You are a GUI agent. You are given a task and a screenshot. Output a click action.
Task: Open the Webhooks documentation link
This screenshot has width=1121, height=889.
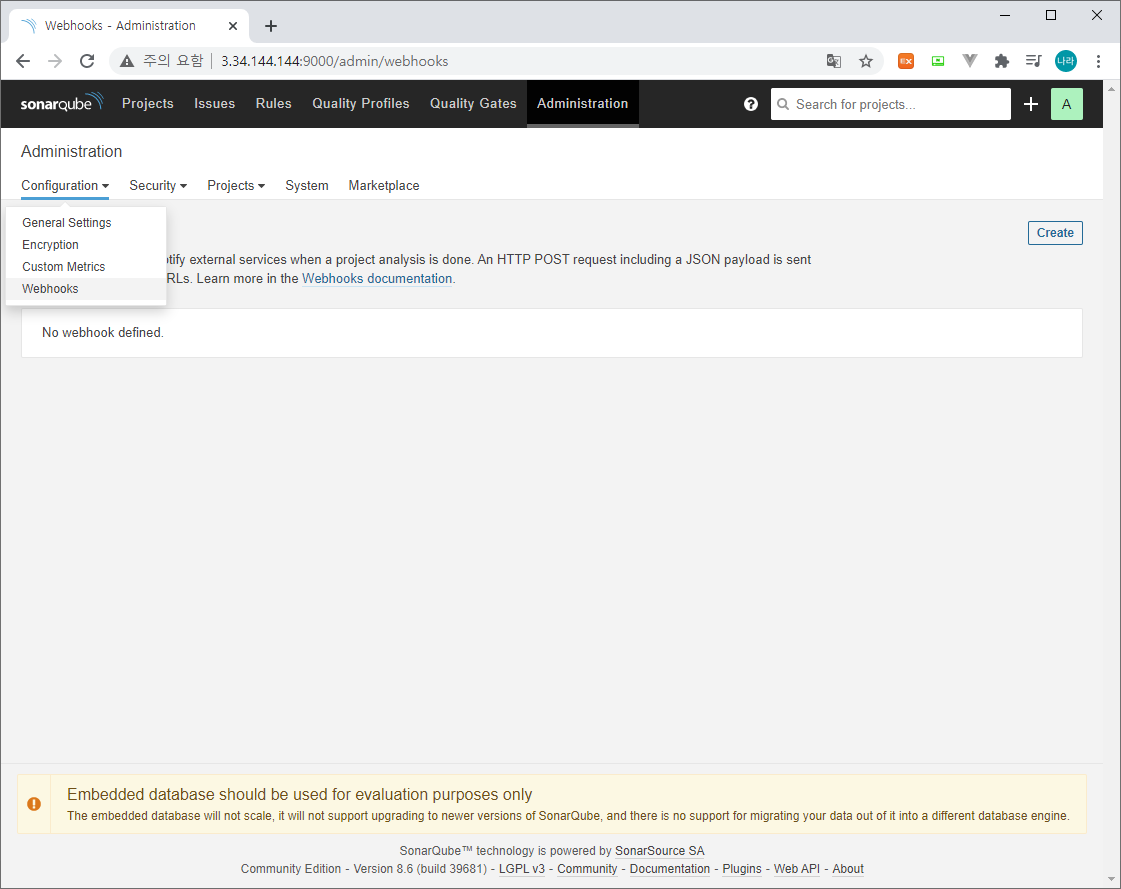(377, 278)
